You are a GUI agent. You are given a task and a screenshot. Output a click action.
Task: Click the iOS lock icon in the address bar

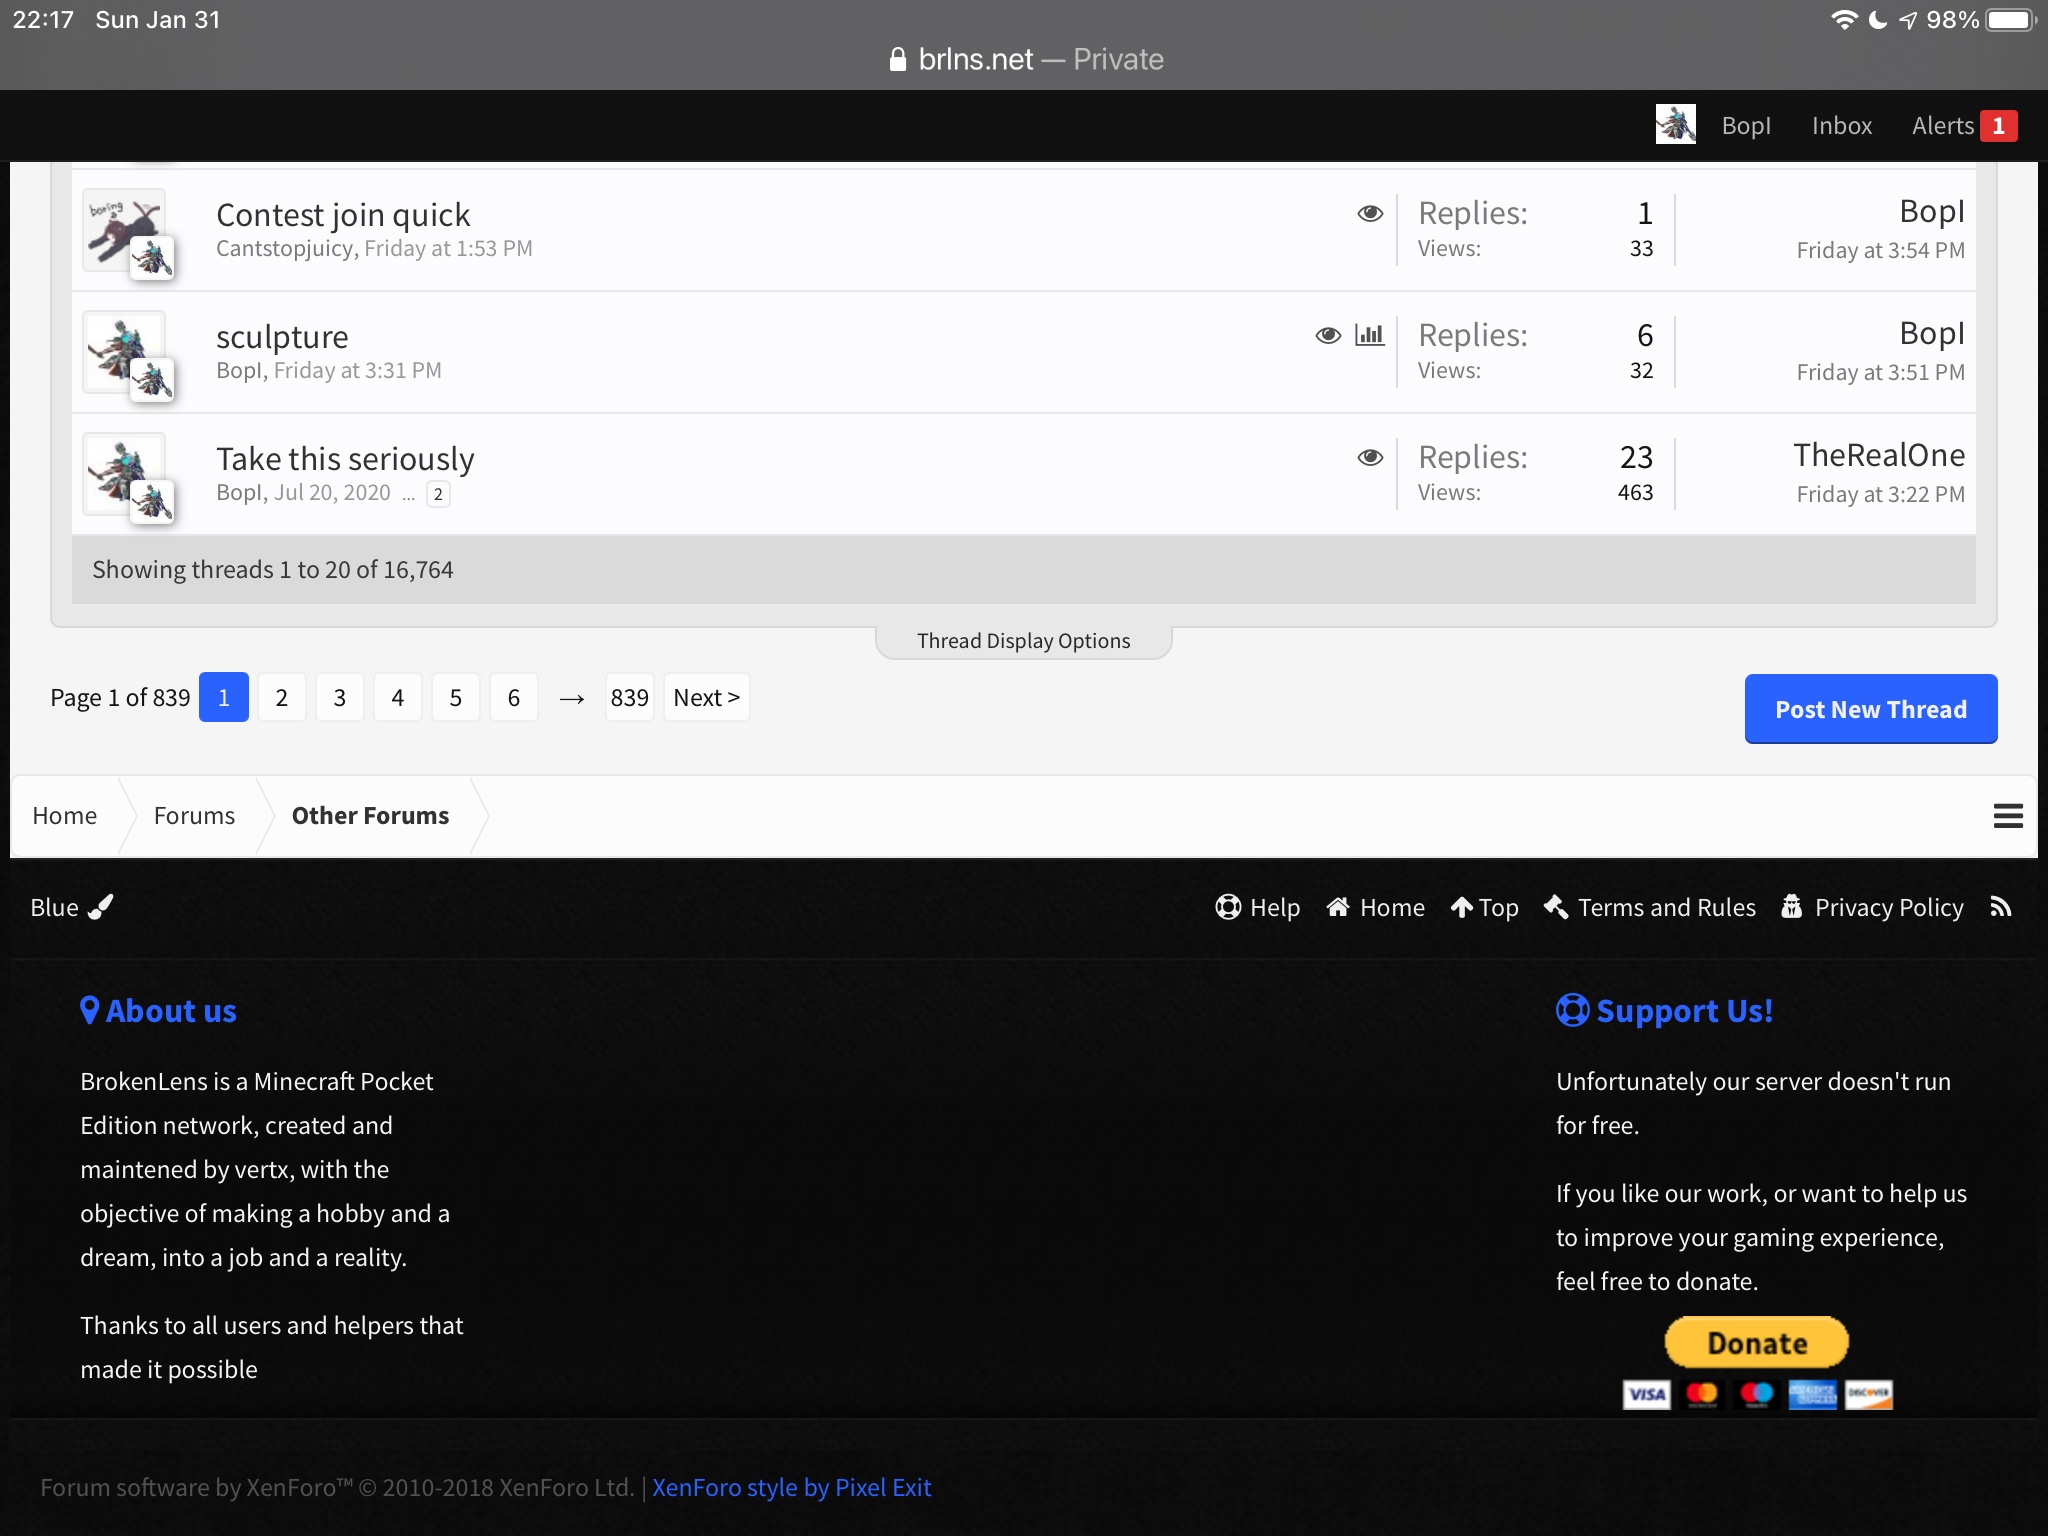click(x=897, y=59)
